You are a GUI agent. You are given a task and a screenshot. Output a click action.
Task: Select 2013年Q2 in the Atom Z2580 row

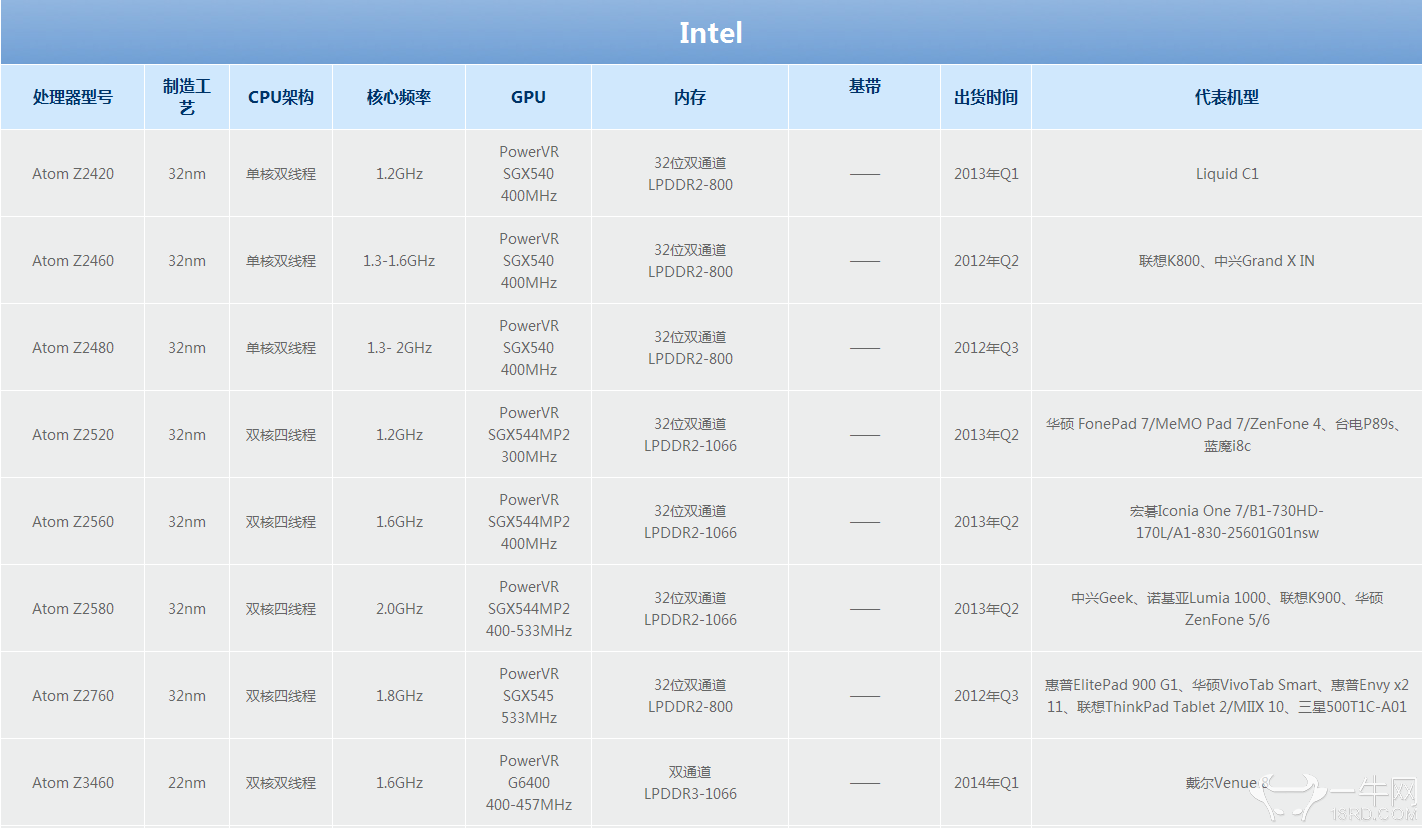click(986, 609)
